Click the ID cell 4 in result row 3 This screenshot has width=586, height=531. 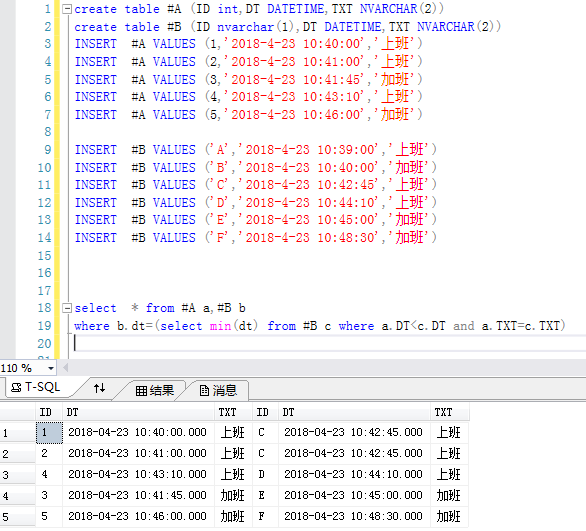click(x=49, y=475)
